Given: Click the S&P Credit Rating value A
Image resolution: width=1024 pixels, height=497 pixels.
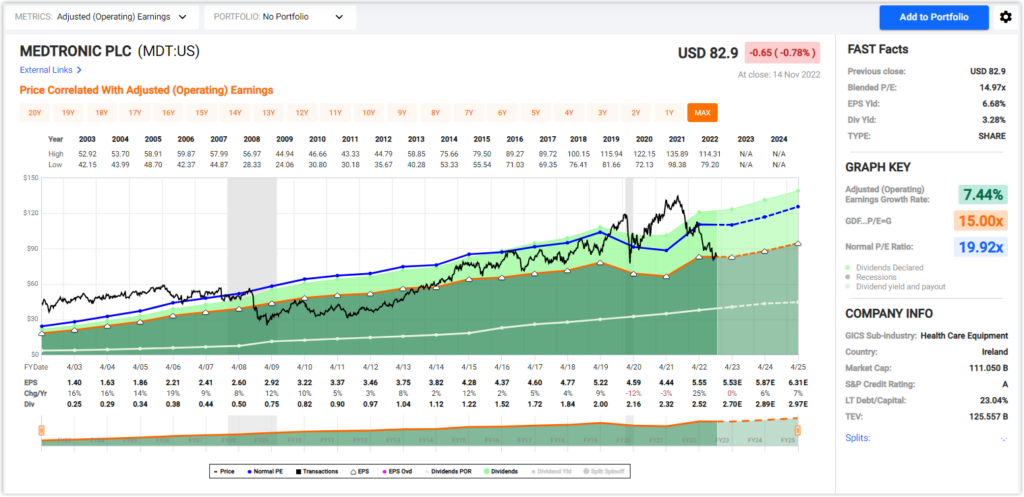Looking at the screenshot, I should point(1004,384).
